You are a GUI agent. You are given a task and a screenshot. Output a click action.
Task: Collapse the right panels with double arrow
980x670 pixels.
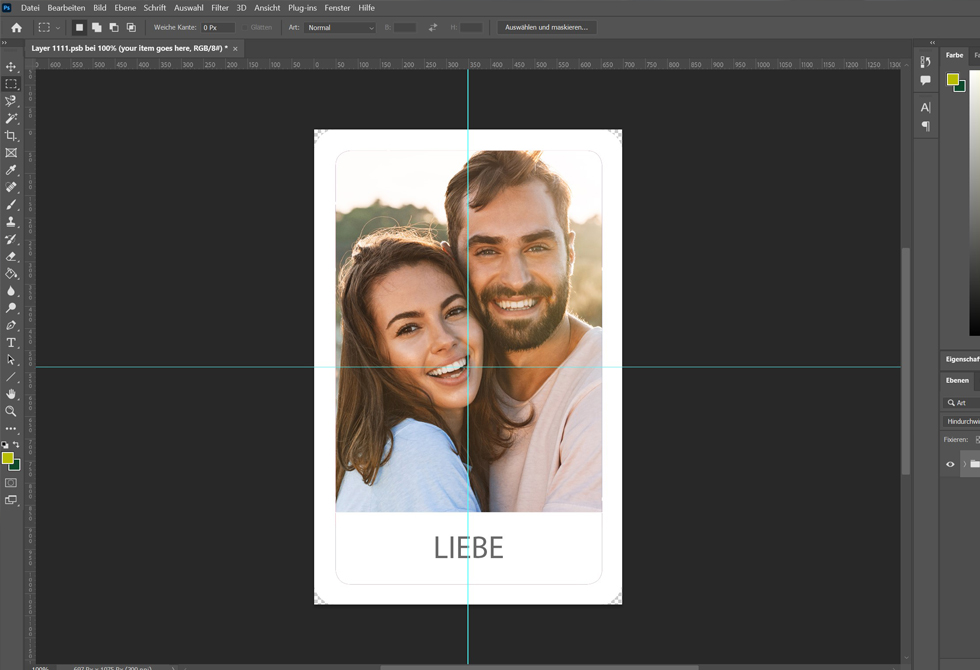point(932,42)
